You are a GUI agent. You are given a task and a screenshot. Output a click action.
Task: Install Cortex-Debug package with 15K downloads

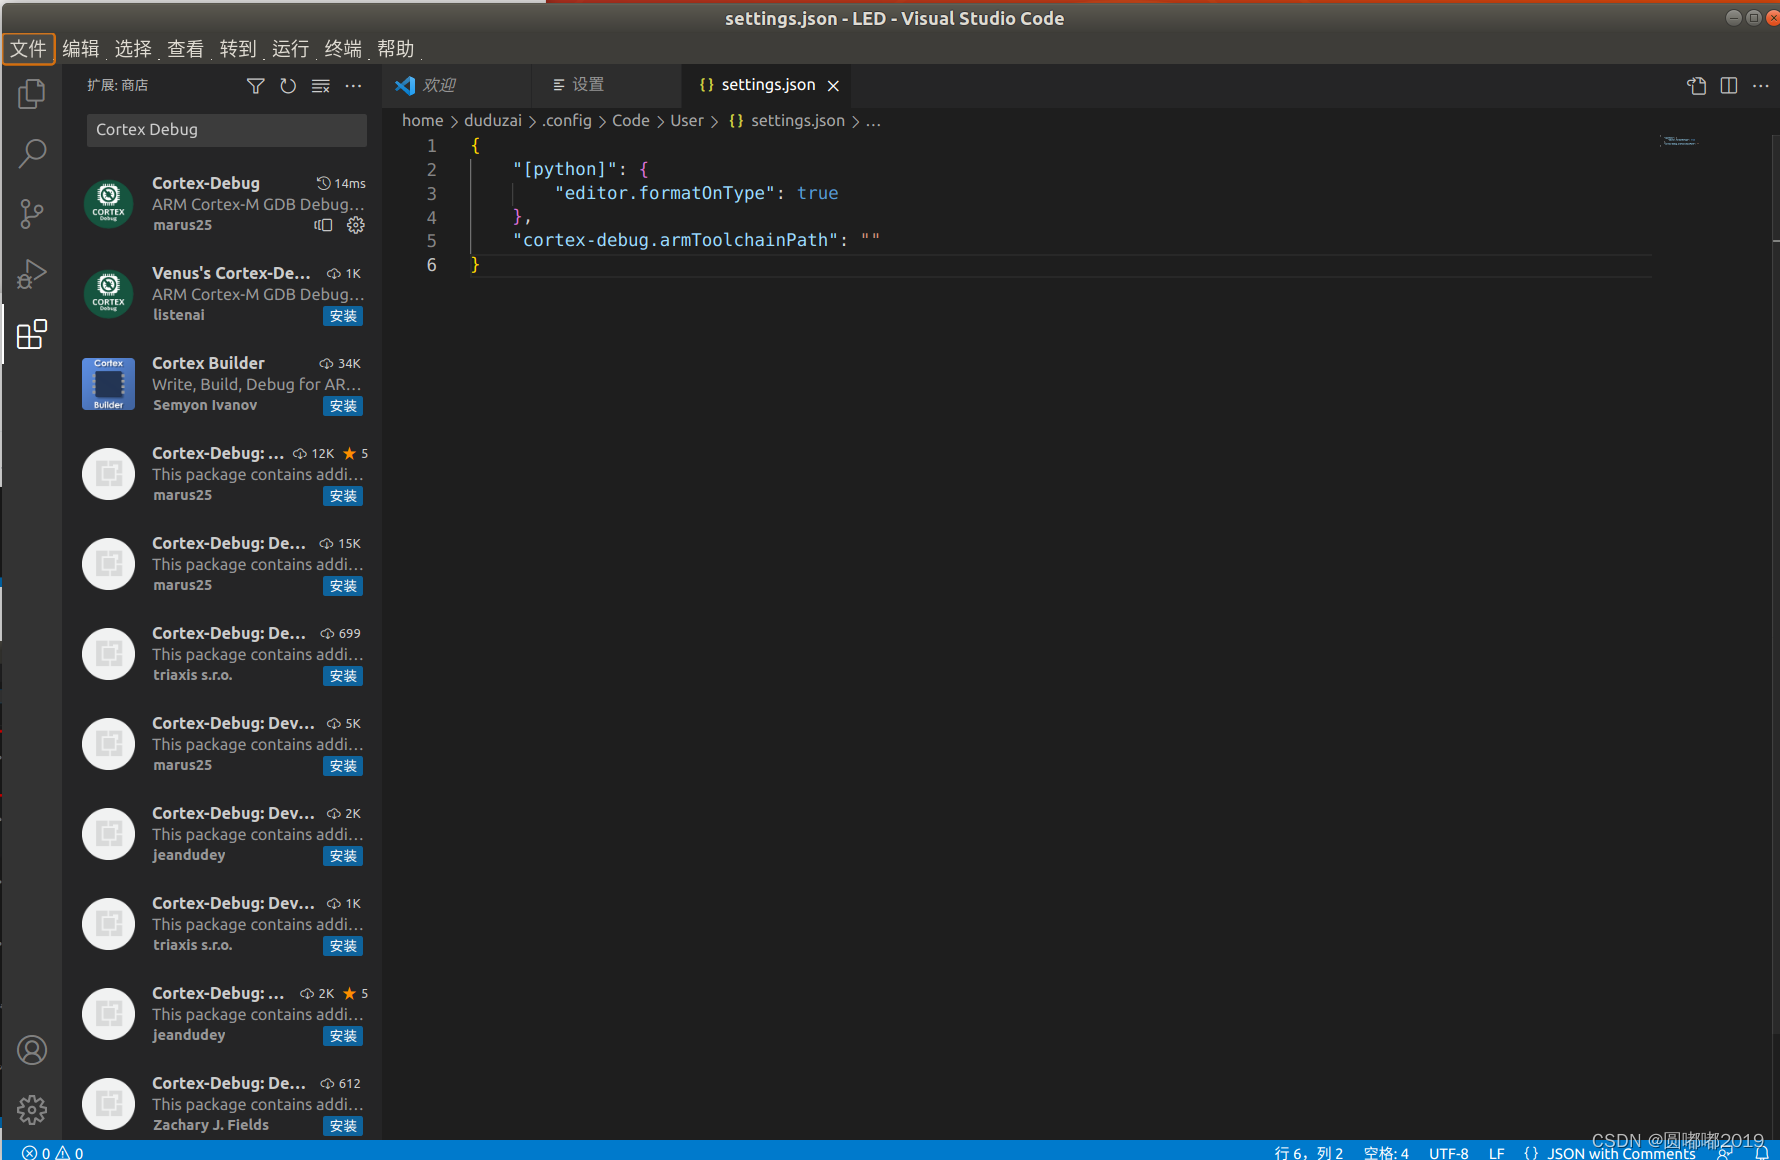(343, 586)
